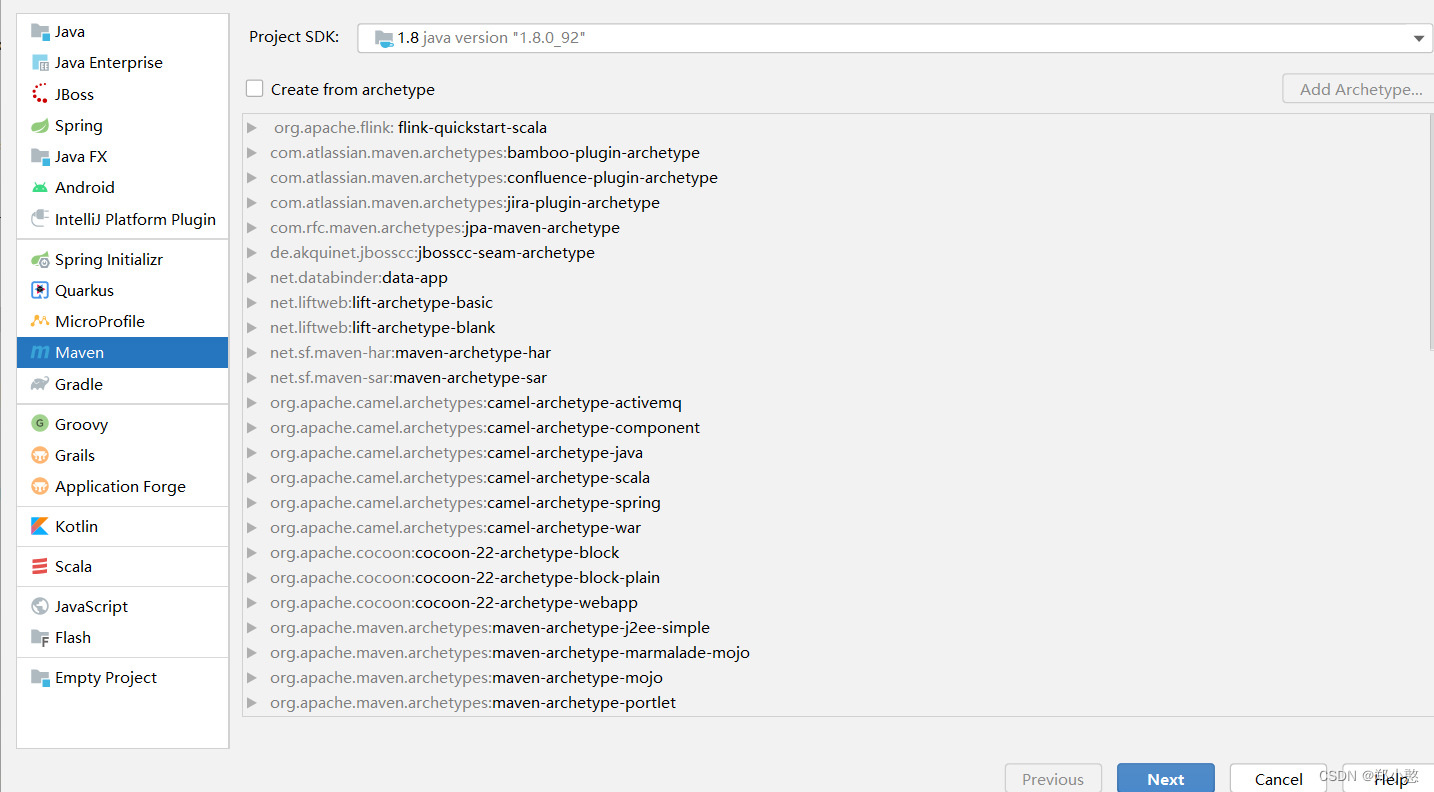Expand lift-archetype-basic node
The image size is (1434, 792).
(252, 302)
